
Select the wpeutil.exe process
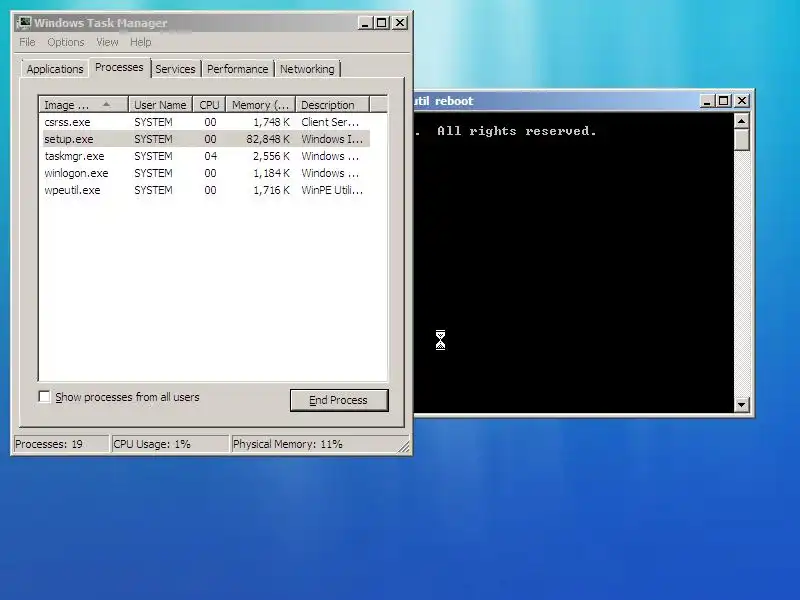pyautogui.click(x=205, y=190)
